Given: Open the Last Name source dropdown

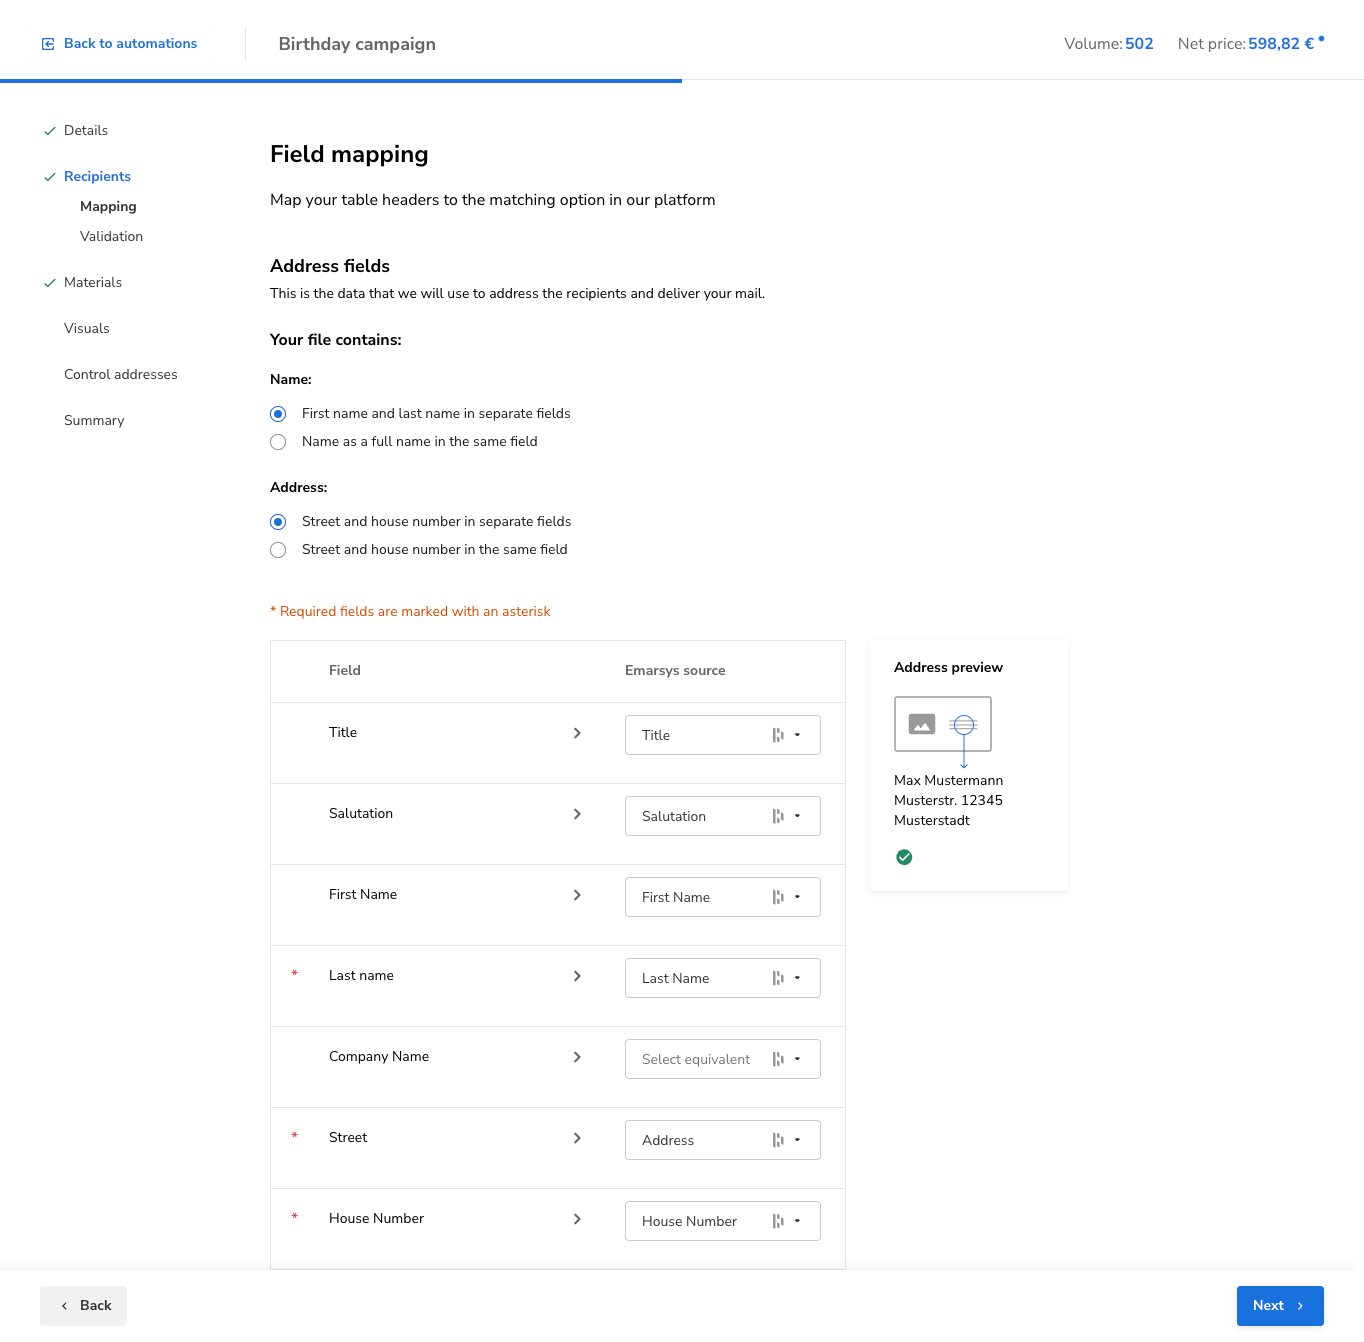Looking at the screenshot, I should click(722, 978).
